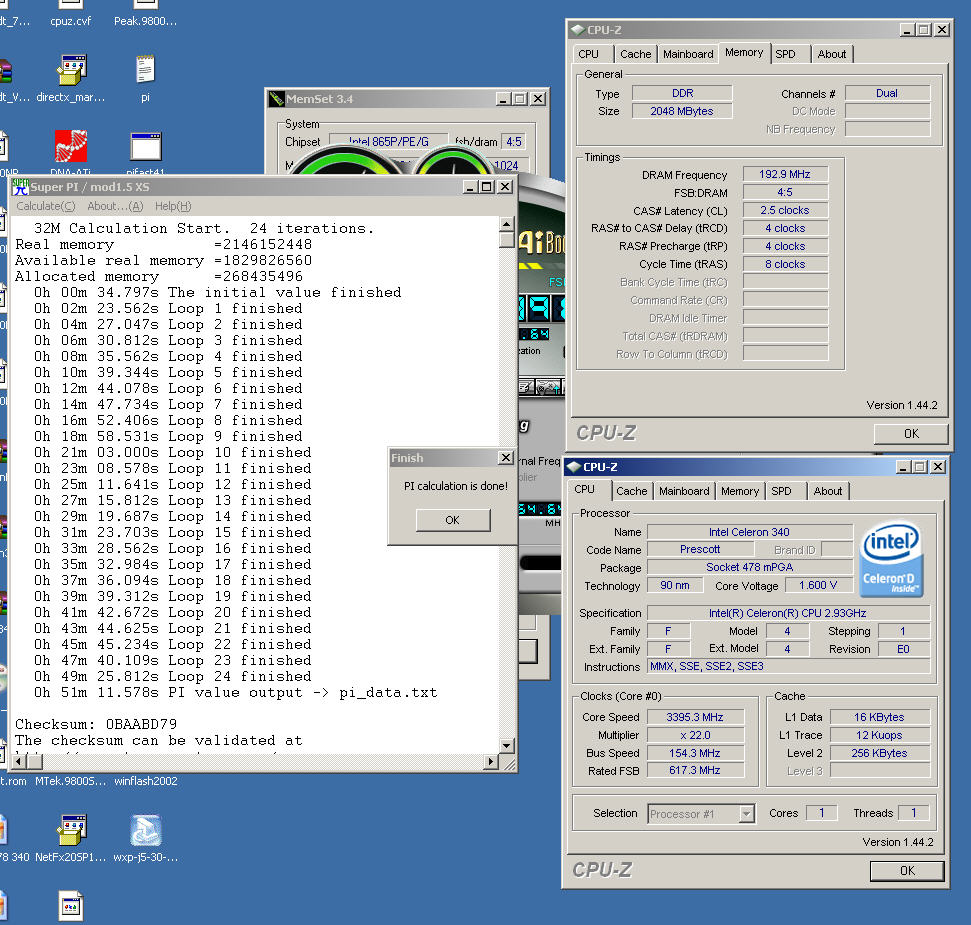
Task: Click Super PI vertical scrollbar down arrow
Action: coord(507,745)
